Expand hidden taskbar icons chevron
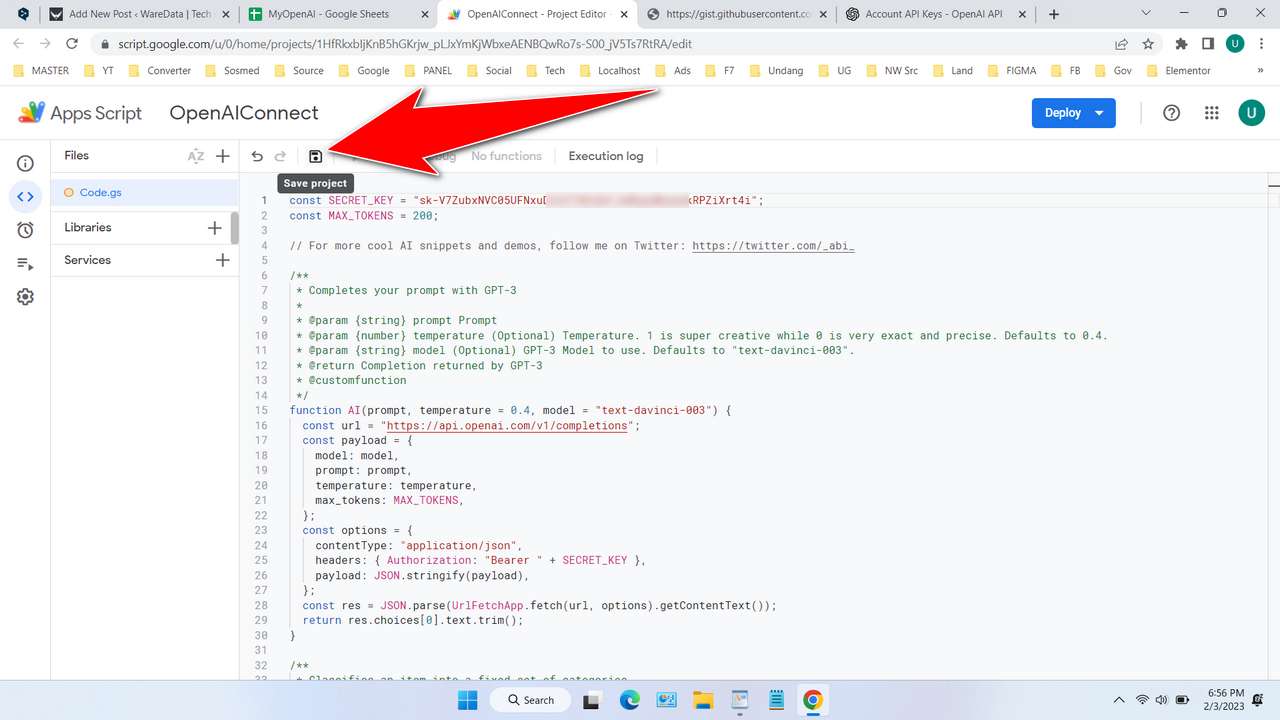 click(x=1118, y=700)
